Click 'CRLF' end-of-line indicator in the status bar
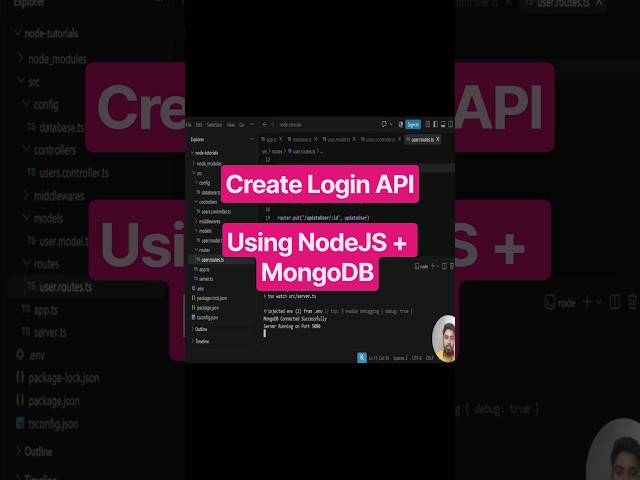Image resolution: width=640 pixels, height=480 pixels. pos(429,358)
